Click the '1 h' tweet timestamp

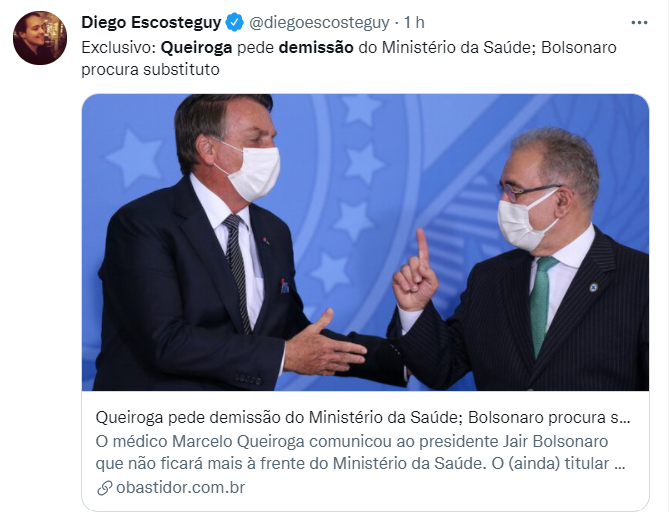(x=414, y=23)
